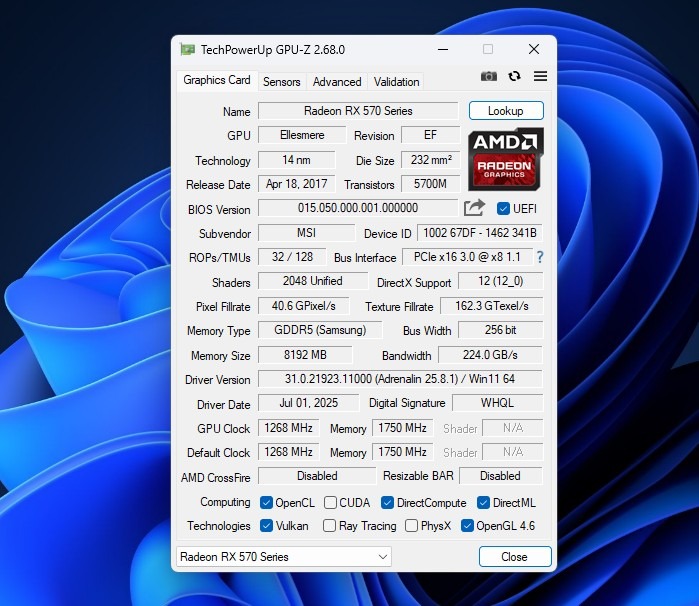Click the Name field Radeon RX 570 Series
The height and width of the screenshot is (606, 699).
(x=358, y=111)
